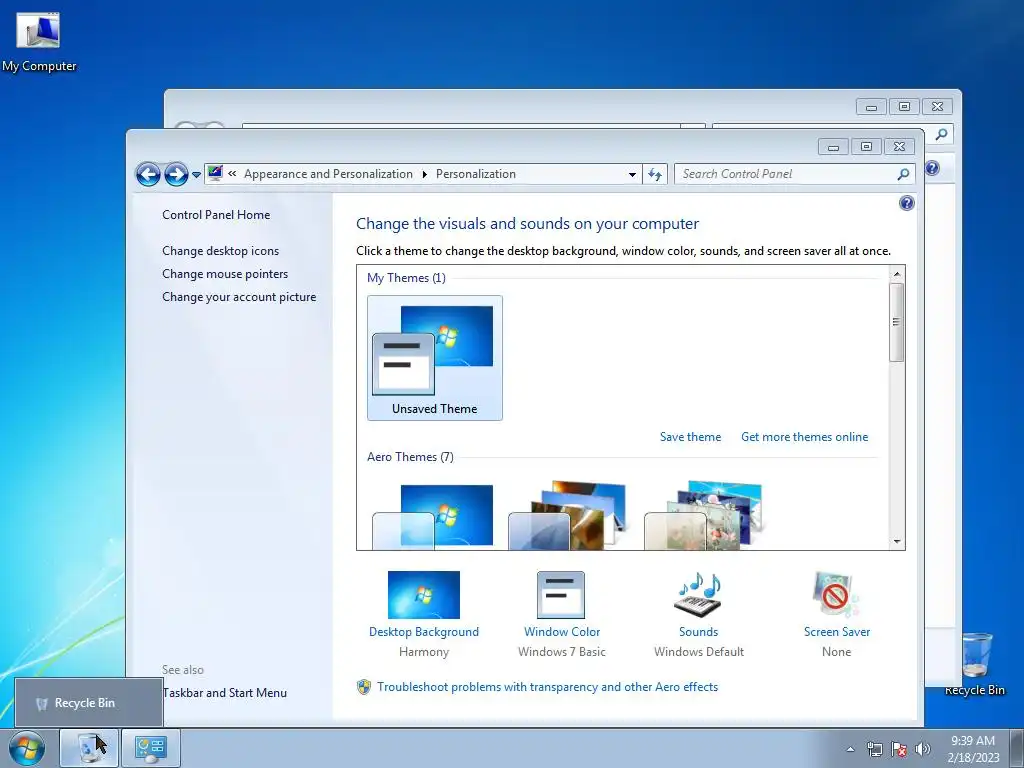
Task: Click Troubleshoot problems with transparency link
Action: click(547, 687)
